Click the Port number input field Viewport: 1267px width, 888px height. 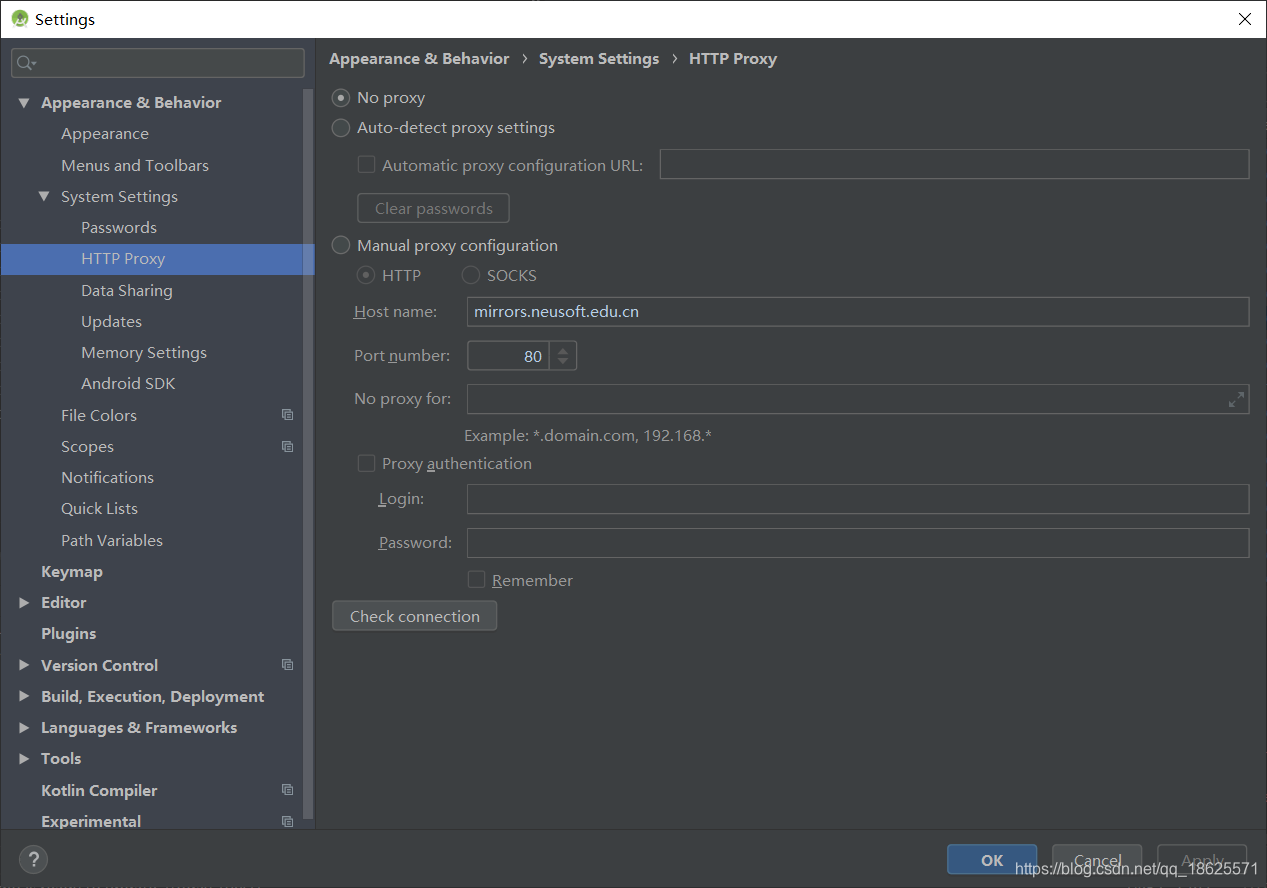pyautogui.click(x=508, y=356)
